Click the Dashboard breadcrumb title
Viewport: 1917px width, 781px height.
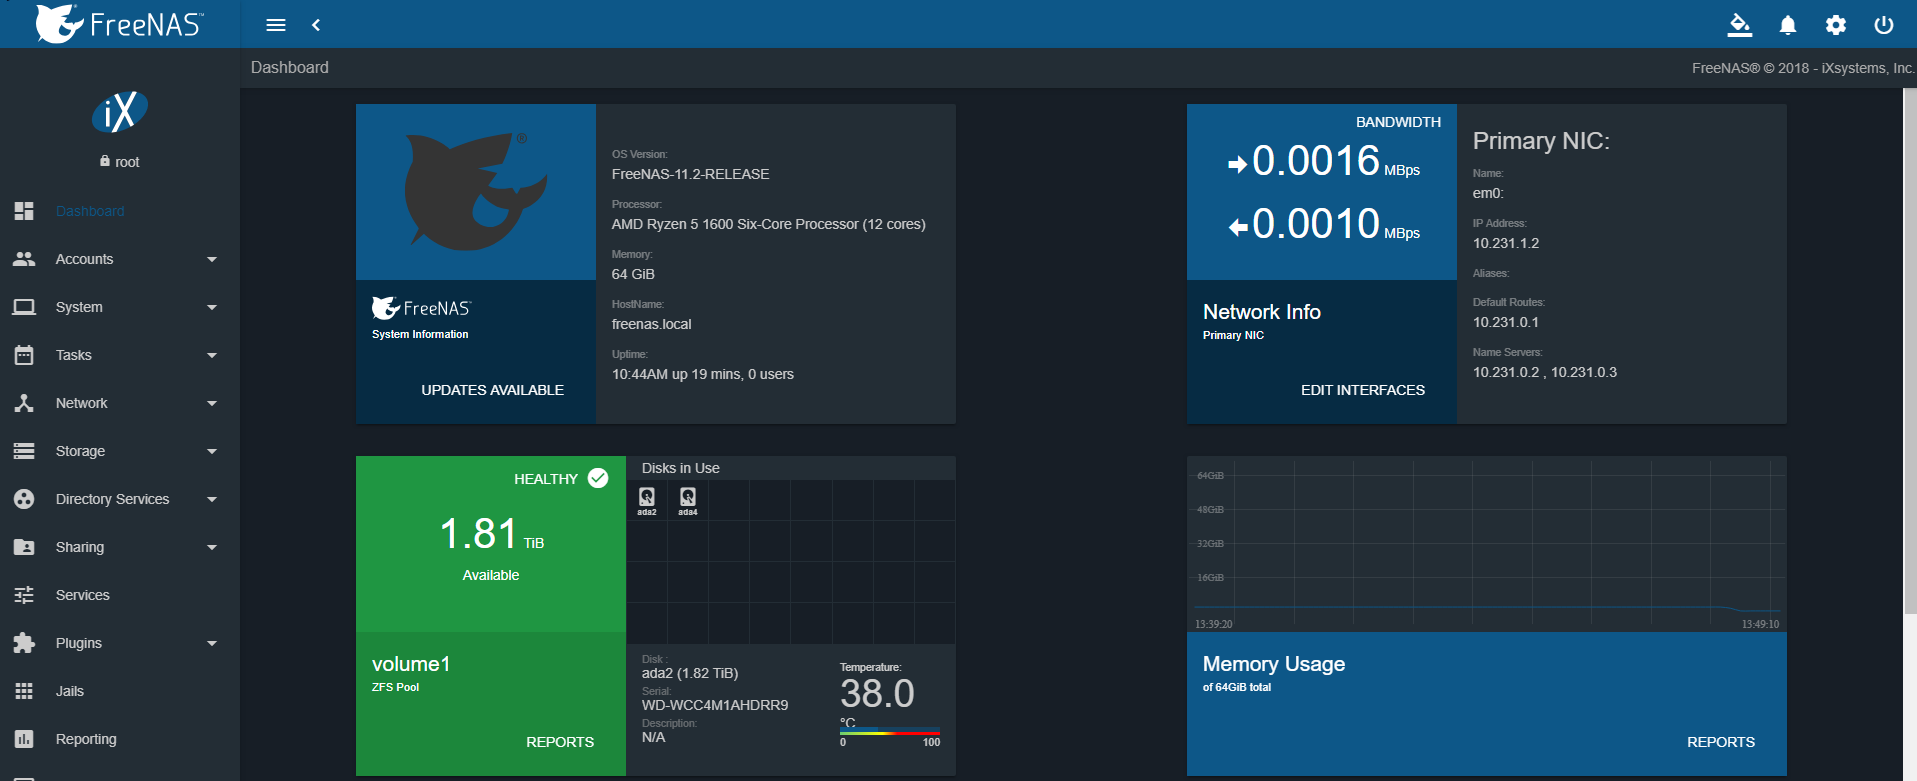pyautogui.click(x=290, y=67)
